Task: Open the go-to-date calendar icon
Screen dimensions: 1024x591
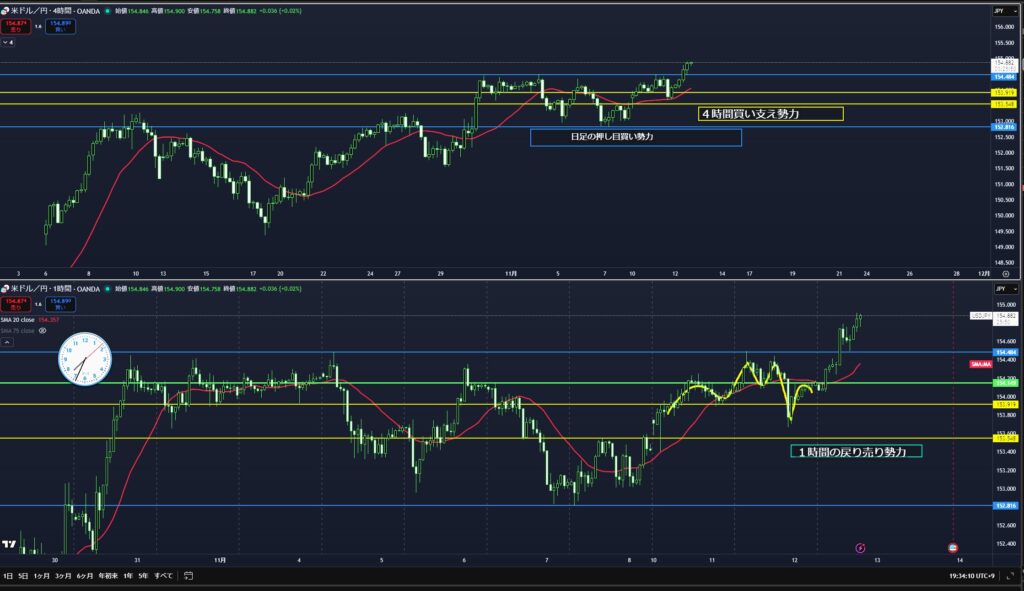Action: pos(188,577)
